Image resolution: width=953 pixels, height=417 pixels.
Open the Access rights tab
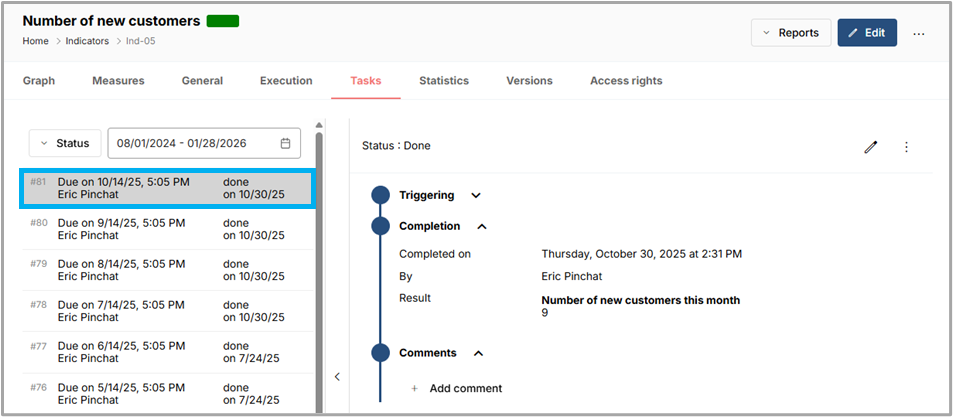coord(626,81)
